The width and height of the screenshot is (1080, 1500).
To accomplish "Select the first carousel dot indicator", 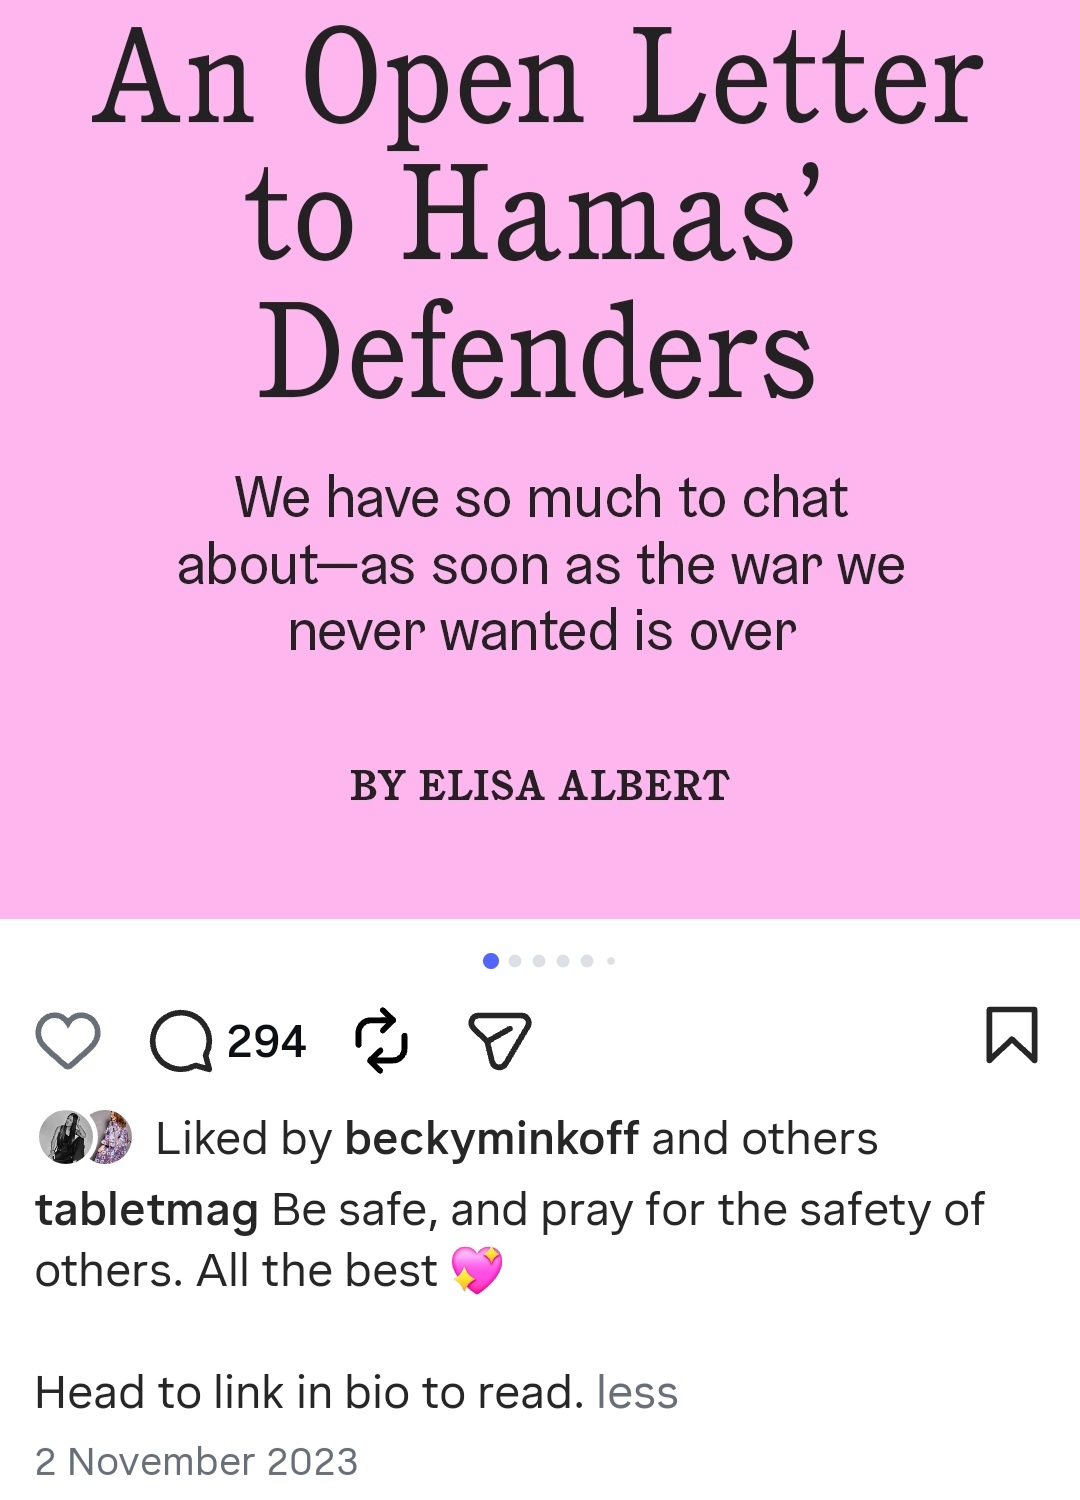I will (491, 961).
